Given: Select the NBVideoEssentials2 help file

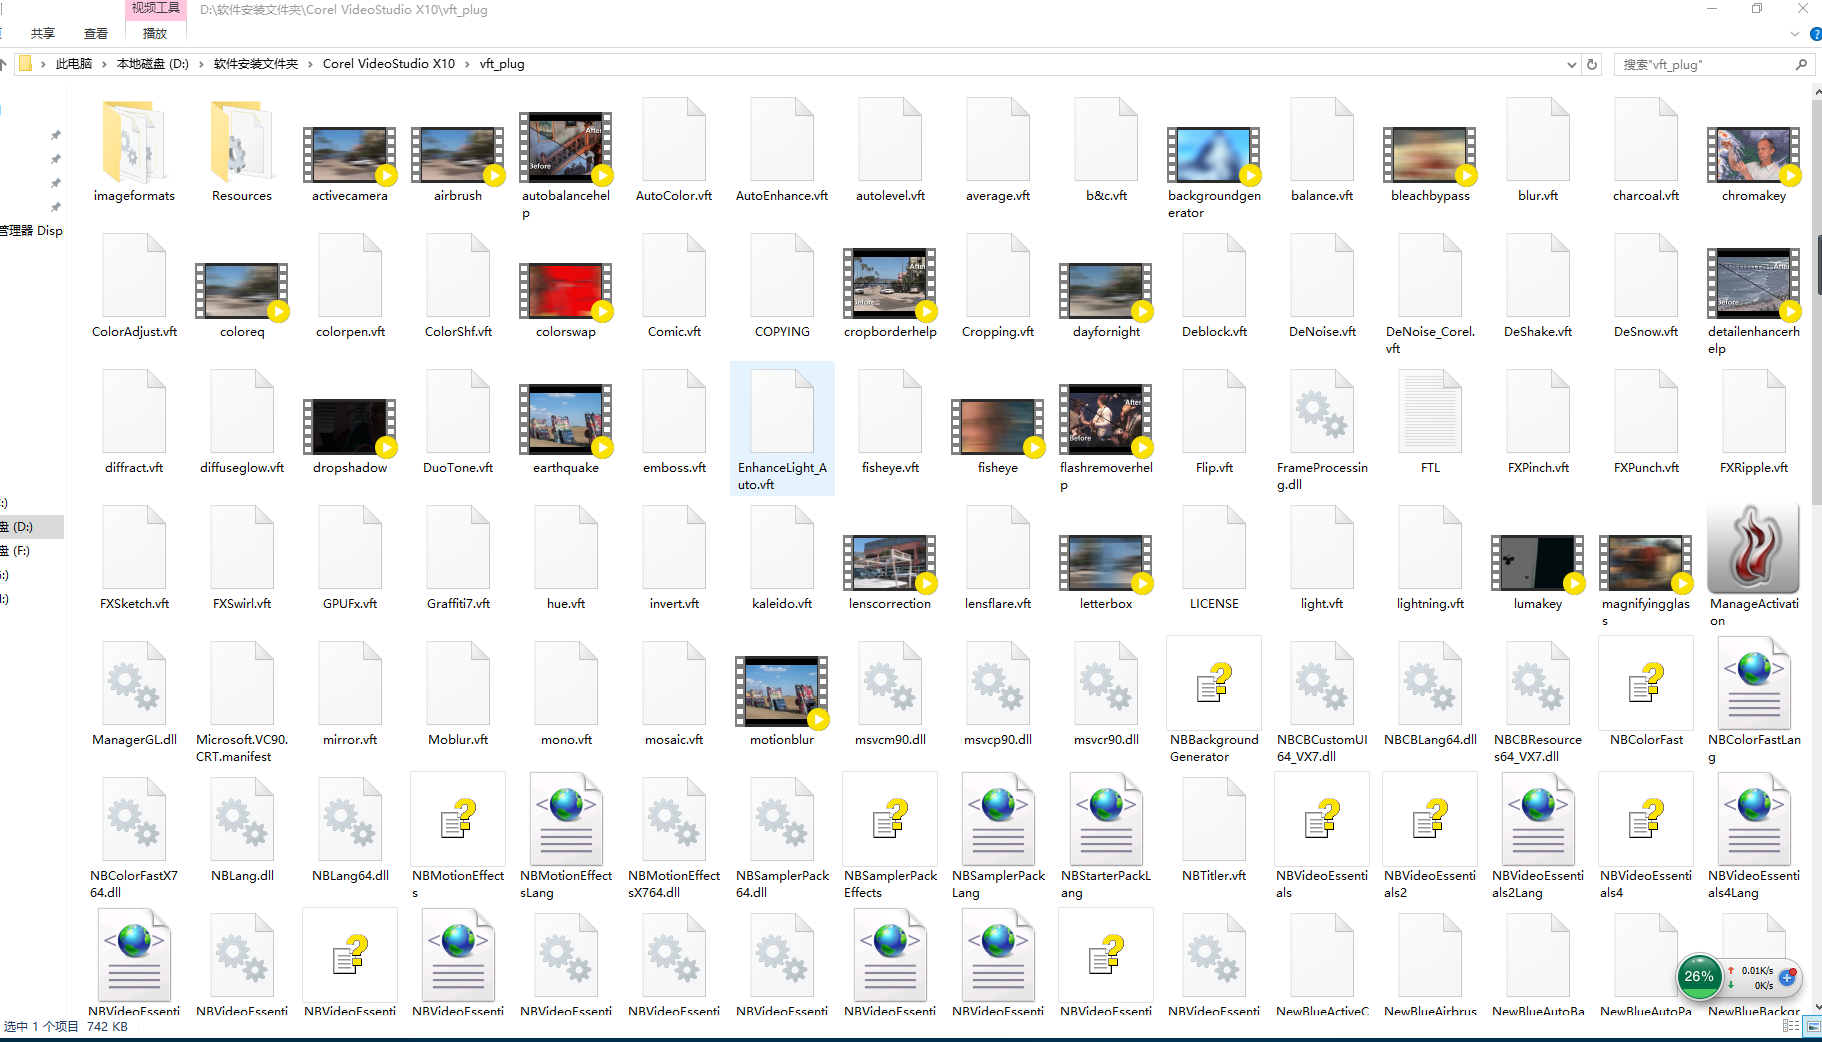Looking at the screenshot, I should (1430, 838).
